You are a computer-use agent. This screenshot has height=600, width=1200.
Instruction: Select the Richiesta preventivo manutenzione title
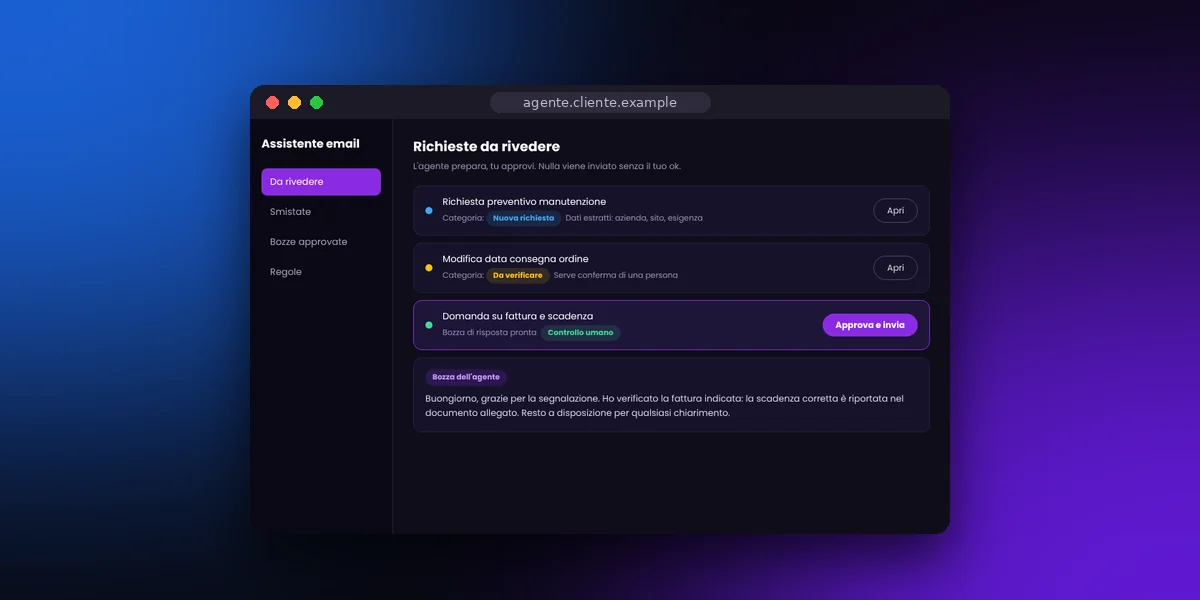click(524, 202)
